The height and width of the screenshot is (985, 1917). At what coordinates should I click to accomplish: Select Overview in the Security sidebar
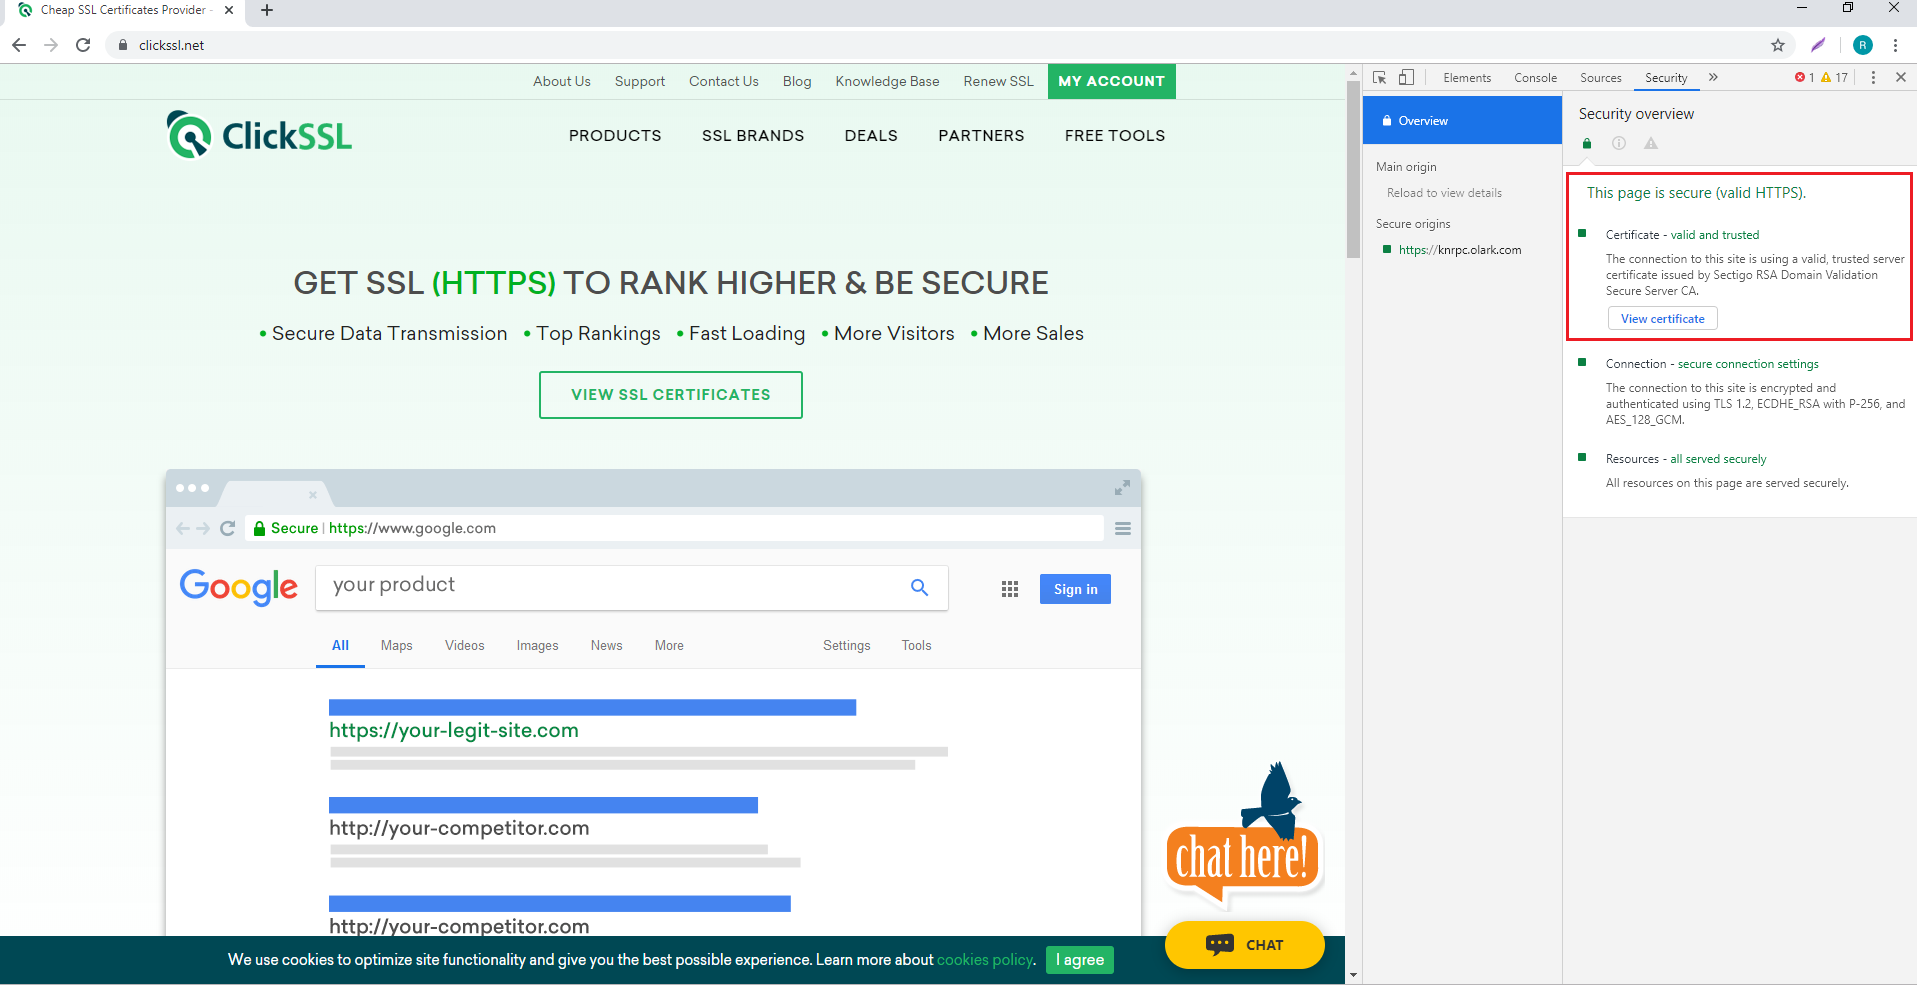coord(1462,120)
